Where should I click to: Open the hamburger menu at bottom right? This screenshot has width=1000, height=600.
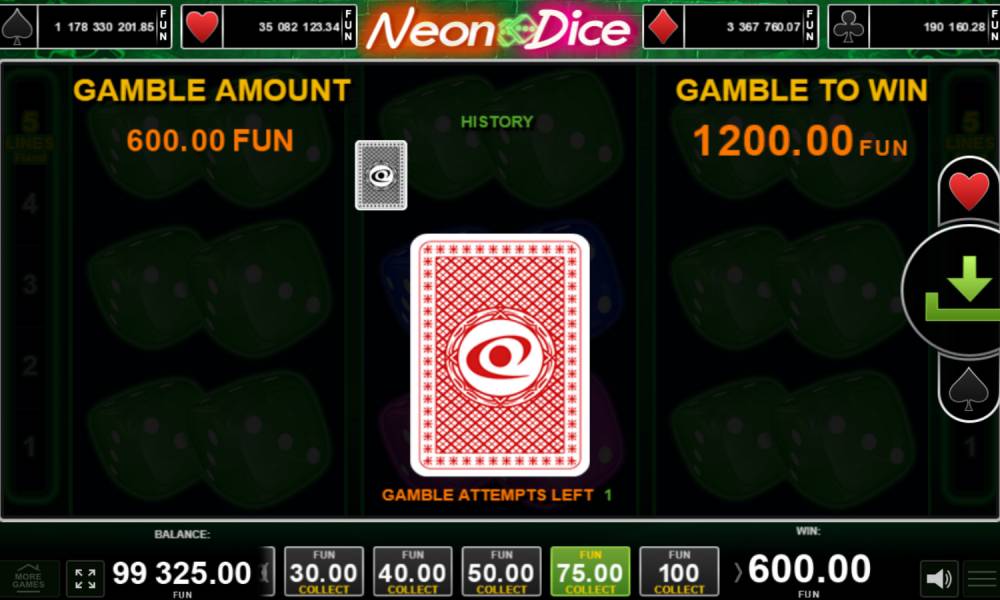tap(982, 579)
